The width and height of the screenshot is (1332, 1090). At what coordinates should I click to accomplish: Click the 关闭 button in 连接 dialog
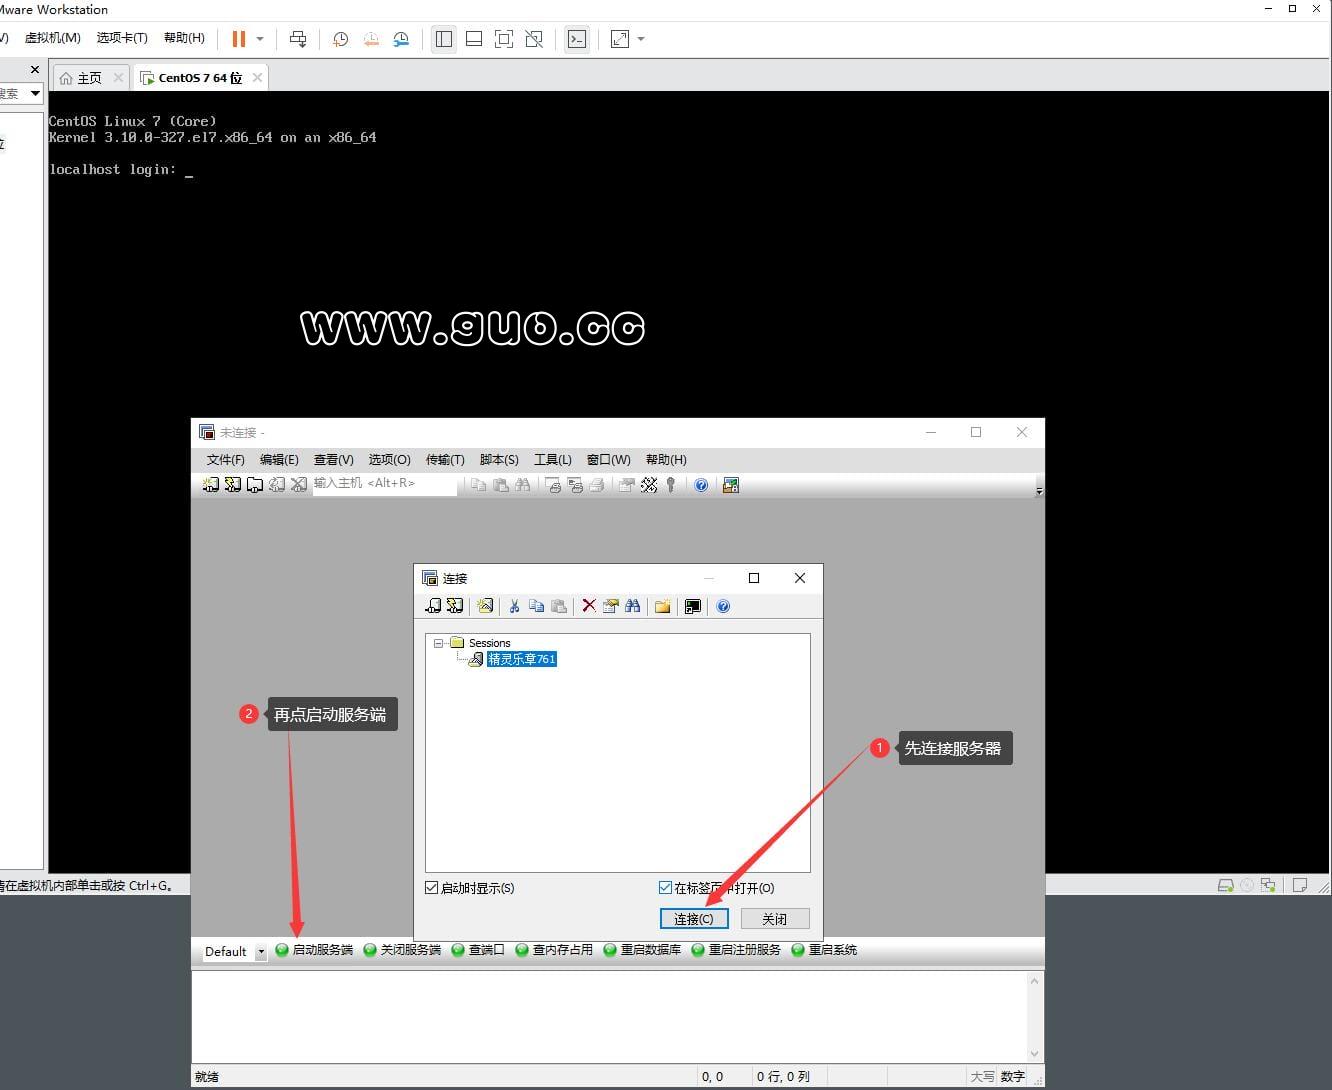[x=775, y=919]
